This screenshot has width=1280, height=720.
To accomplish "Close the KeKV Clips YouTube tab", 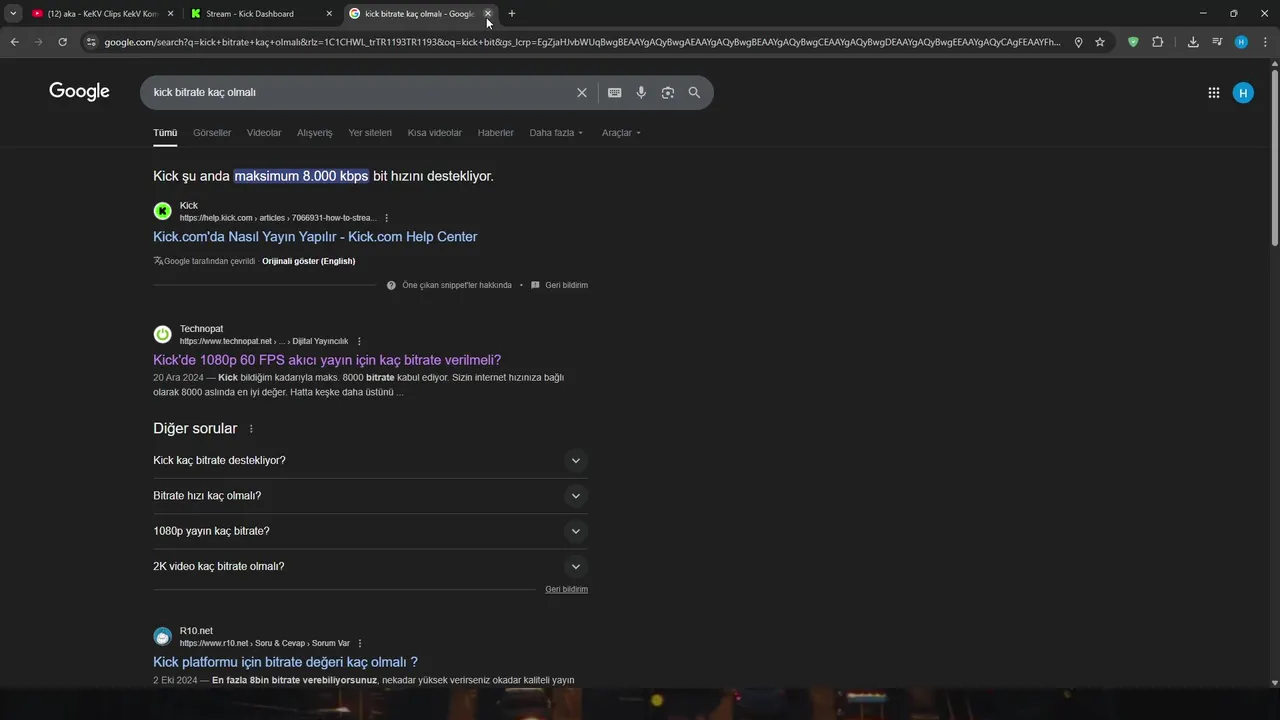I will 170,14.
